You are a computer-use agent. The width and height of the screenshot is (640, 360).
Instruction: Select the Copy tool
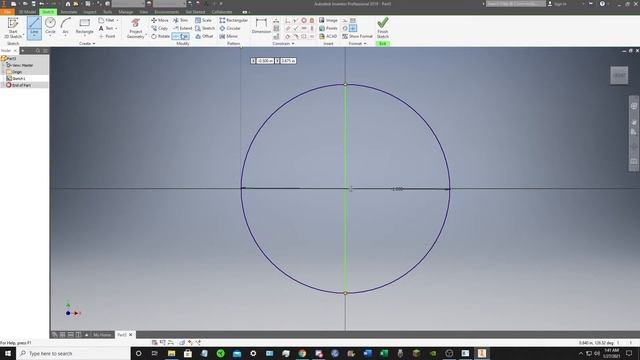tap(160, 28)
